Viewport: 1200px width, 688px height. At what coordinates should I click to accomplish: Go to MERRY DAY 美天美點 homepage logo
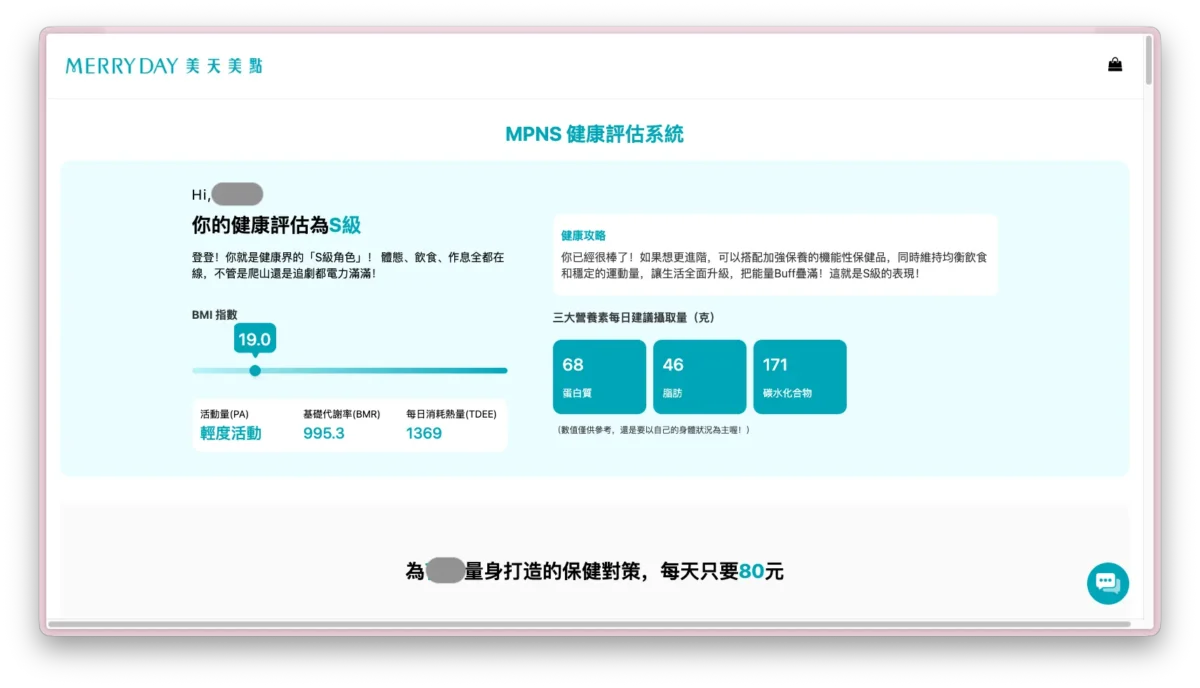tap(164, 66)
